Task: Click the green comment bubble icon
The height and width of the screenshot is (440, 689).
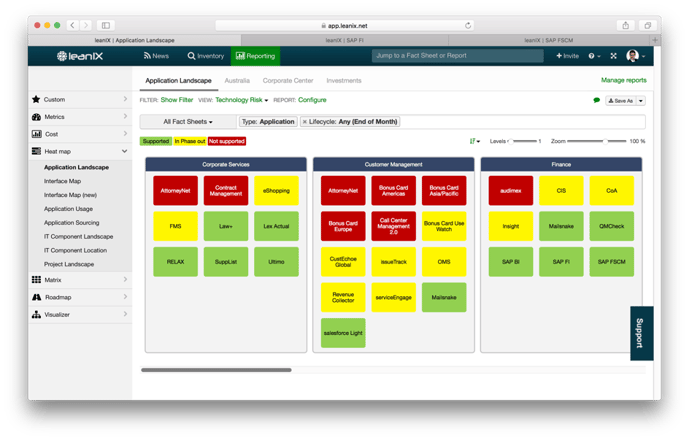Action: tap(596, 100)
